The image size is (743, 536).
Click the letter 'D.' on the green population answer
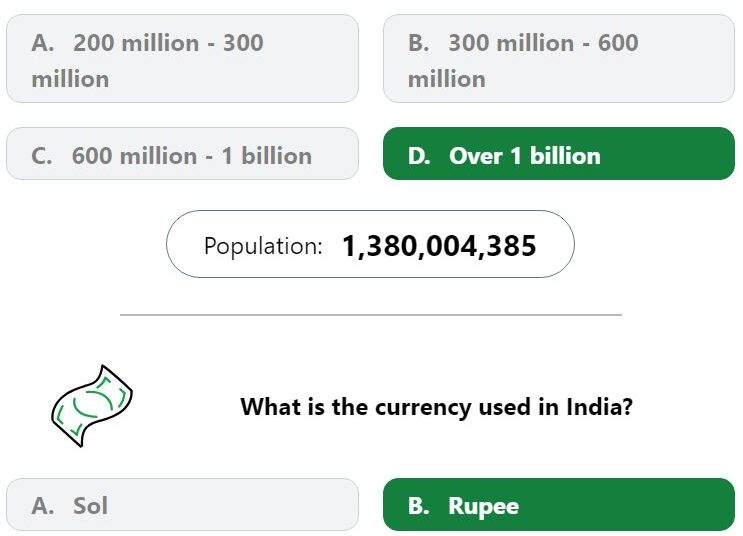419,156
